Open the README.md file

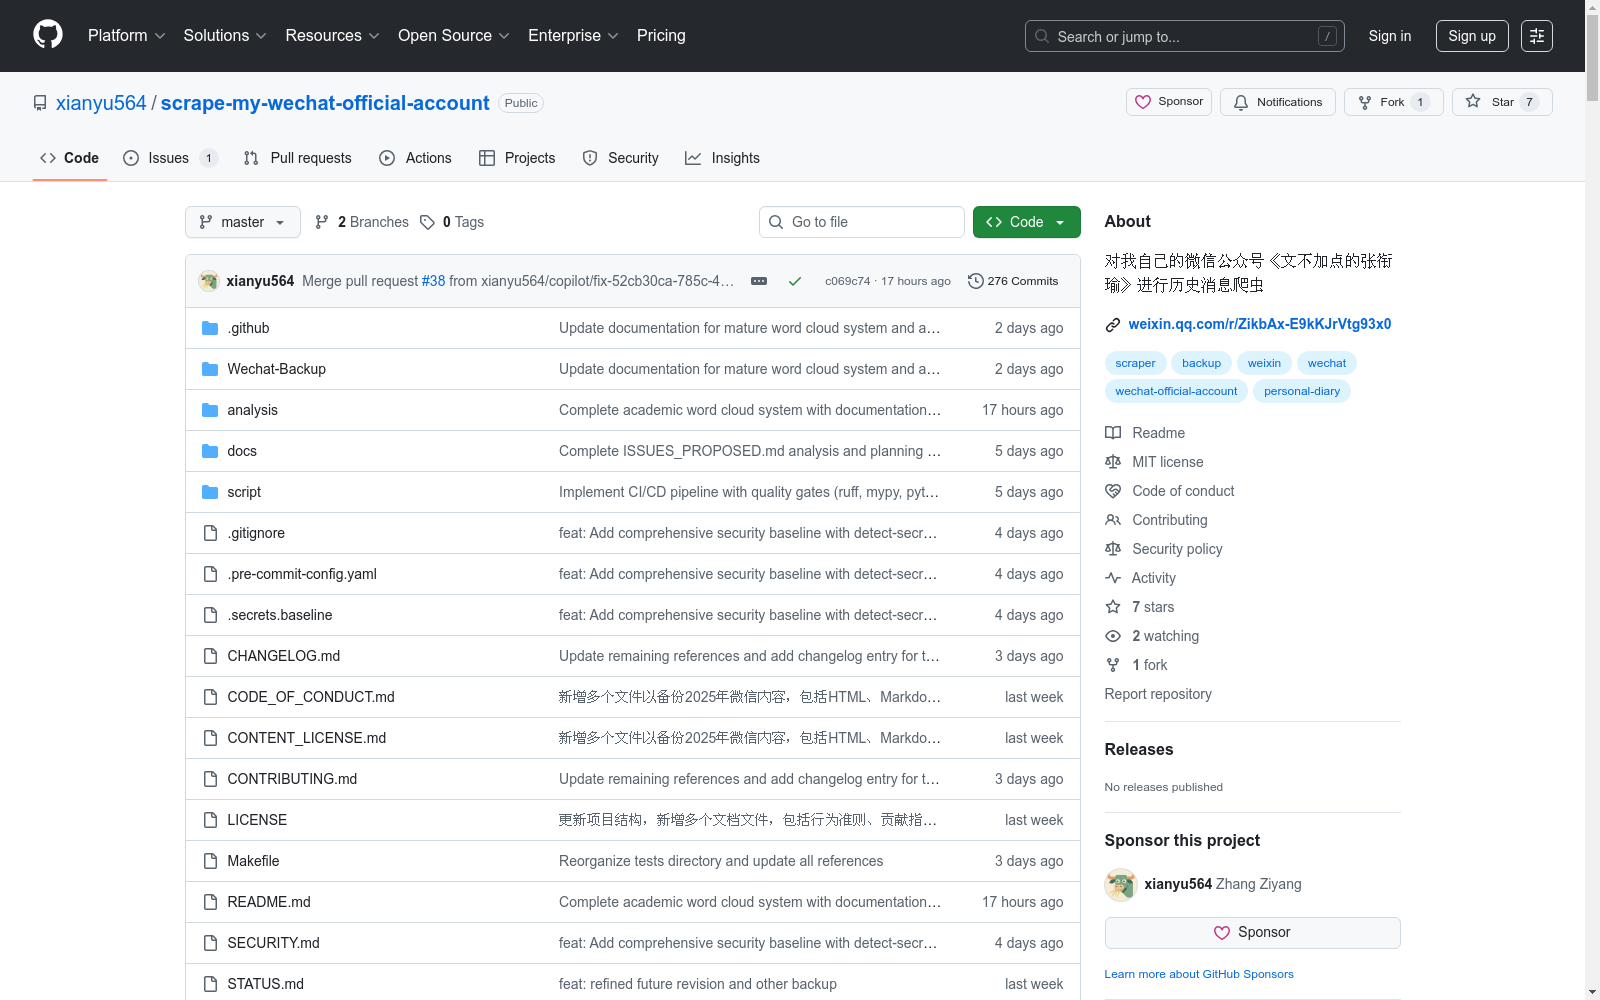[269, 902]
